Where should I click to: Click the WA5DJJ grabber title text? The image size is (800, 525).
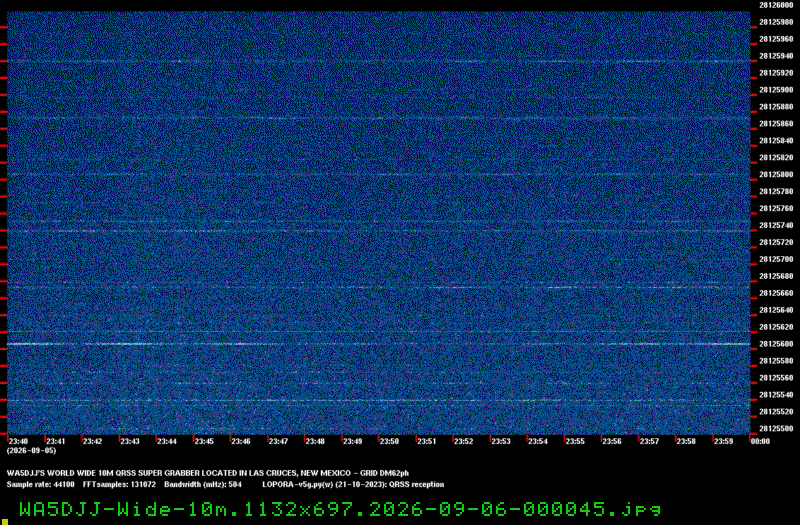pos(208,473)
